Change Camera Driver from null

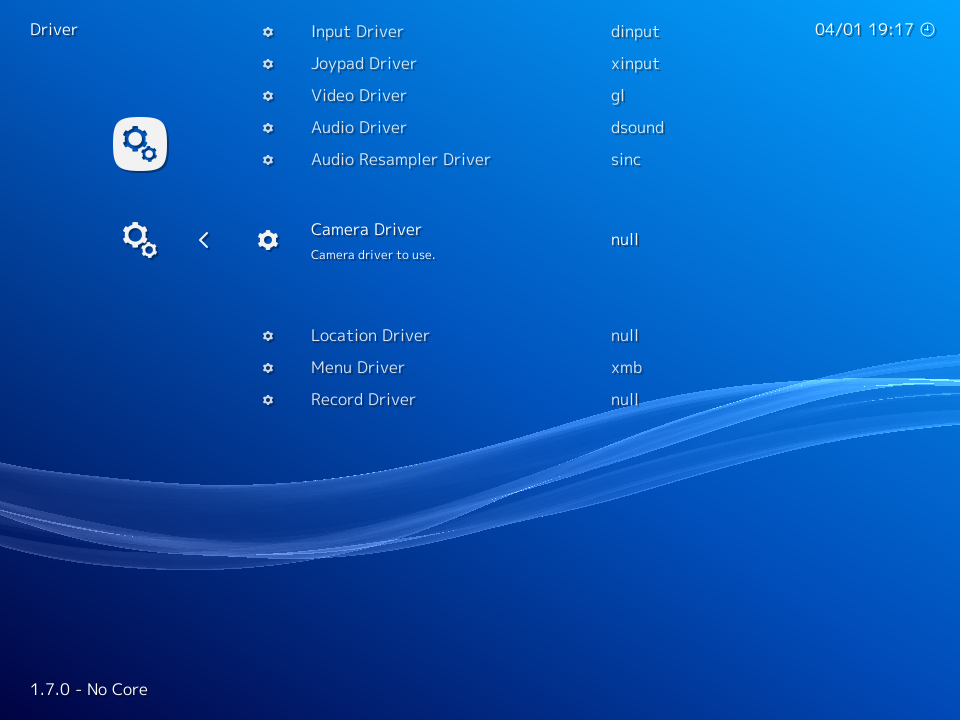pos(624,239)
